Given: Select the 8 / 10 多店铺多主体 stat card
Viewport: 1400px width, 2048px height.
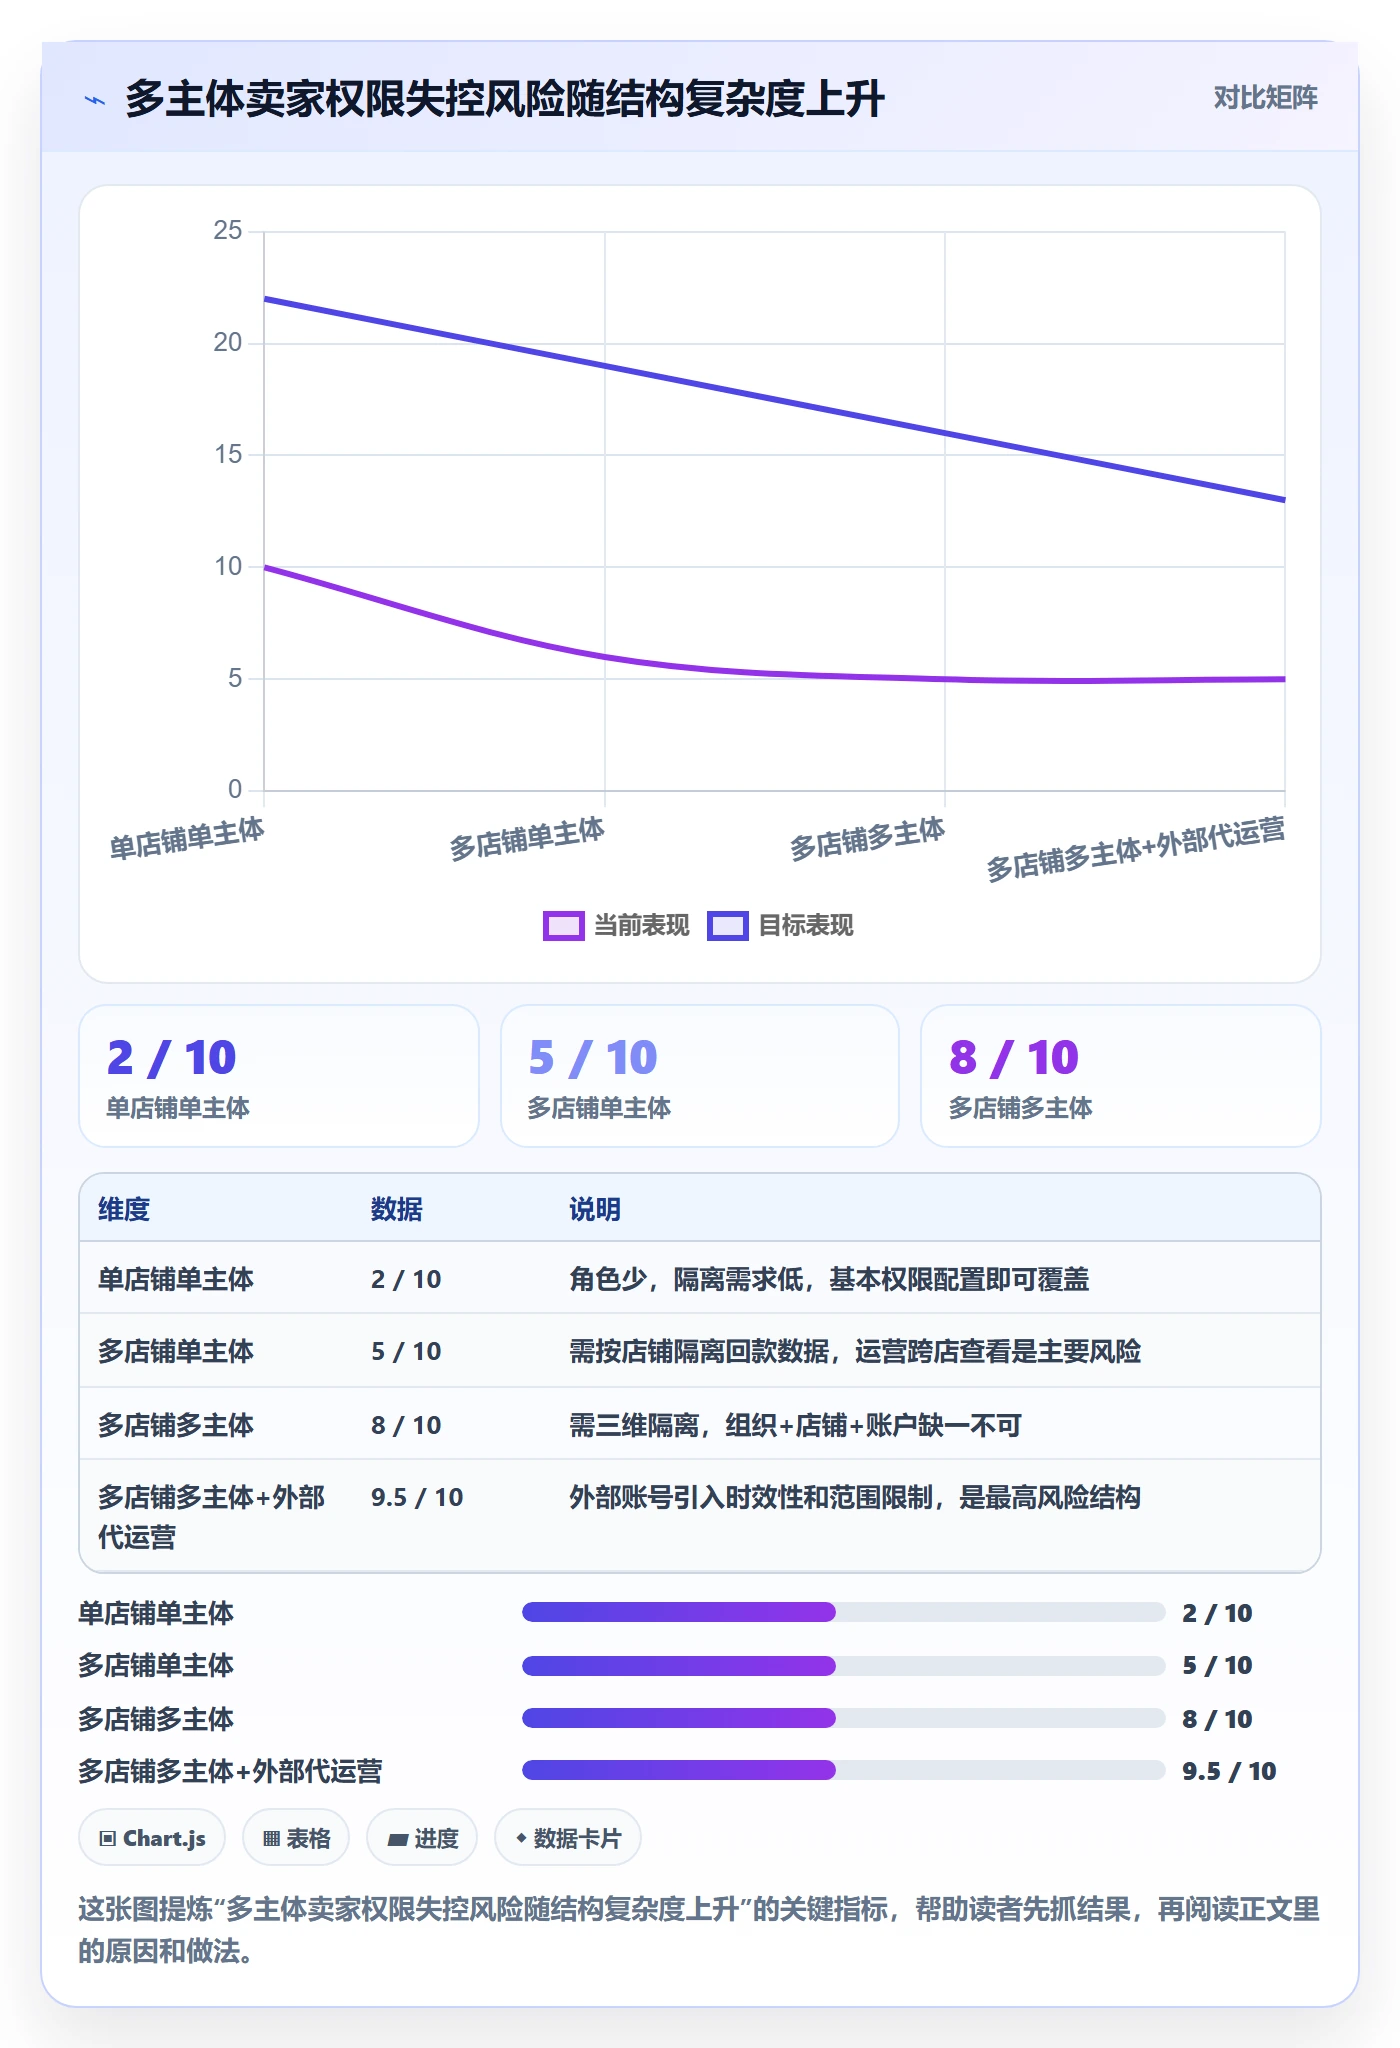Looking at the screenshot, I should pyautogui.click(x=1121, y=1076).
